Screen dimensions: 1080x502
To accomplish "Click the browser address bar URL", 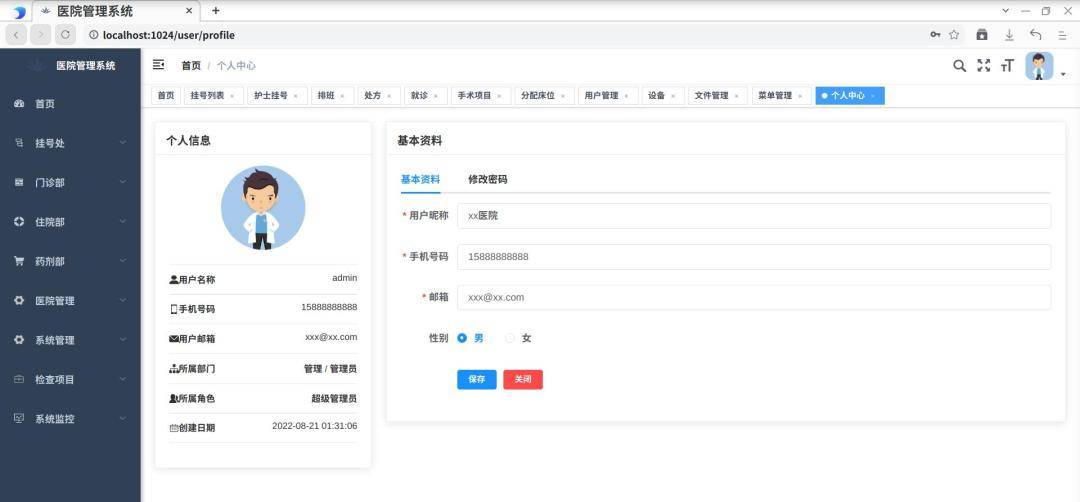I will (169, 35).
